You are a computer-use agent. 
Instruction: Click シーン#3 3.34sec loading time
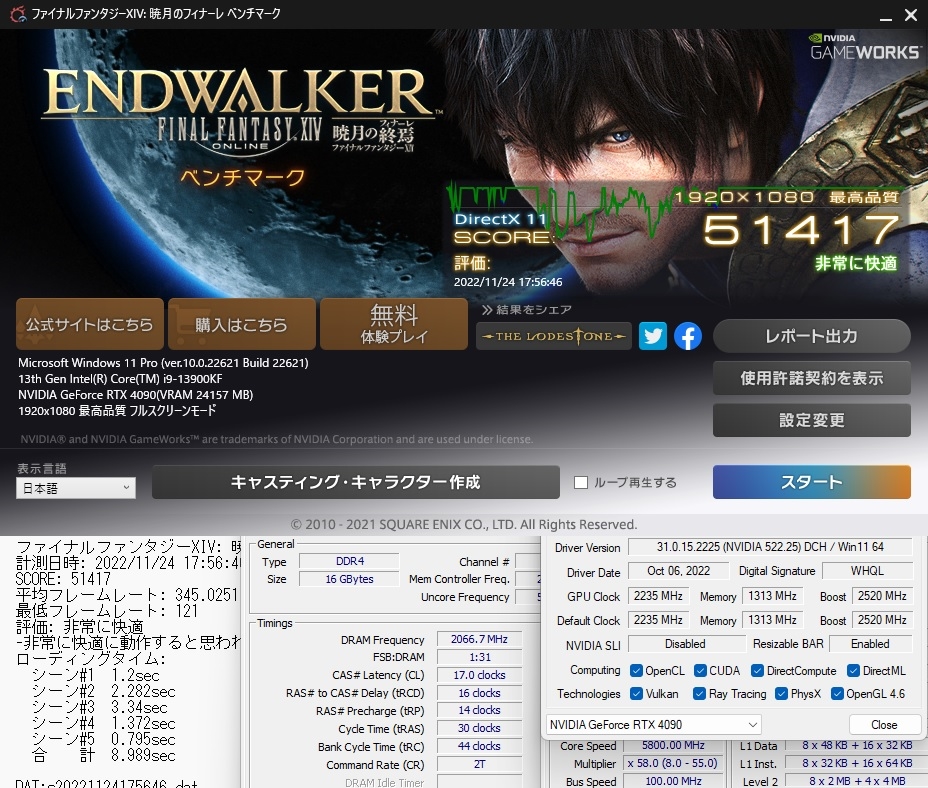coord(99,707)
